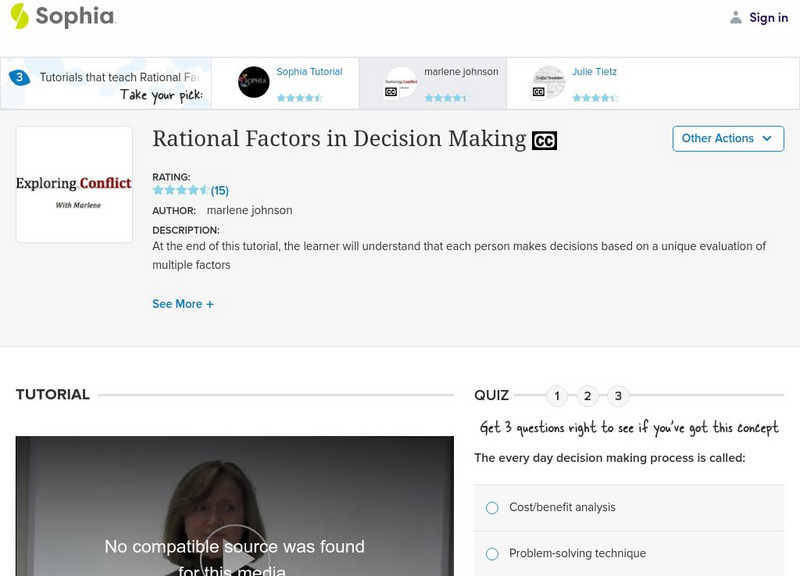Click the blue tutorials count badge

tap(19, 77)
